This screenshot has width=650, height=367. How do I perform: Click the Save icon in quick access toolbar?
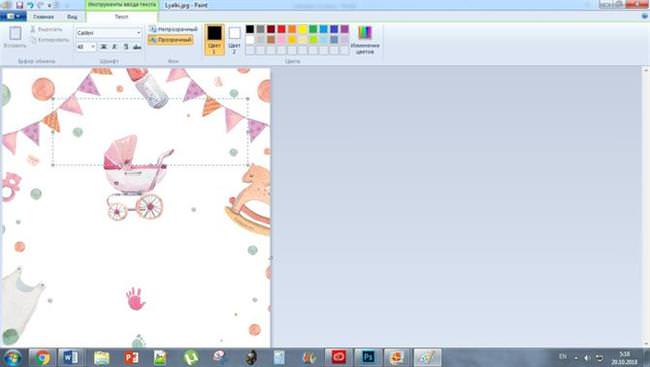[x=19, y=5]
